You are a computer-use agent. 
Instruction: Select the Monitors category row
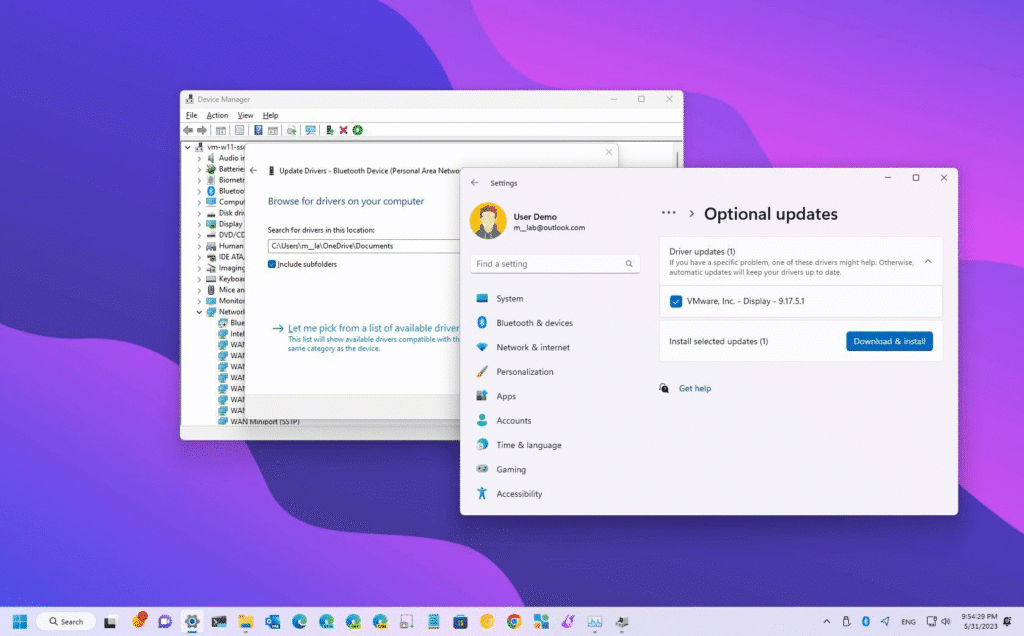(x=225, y=301)
